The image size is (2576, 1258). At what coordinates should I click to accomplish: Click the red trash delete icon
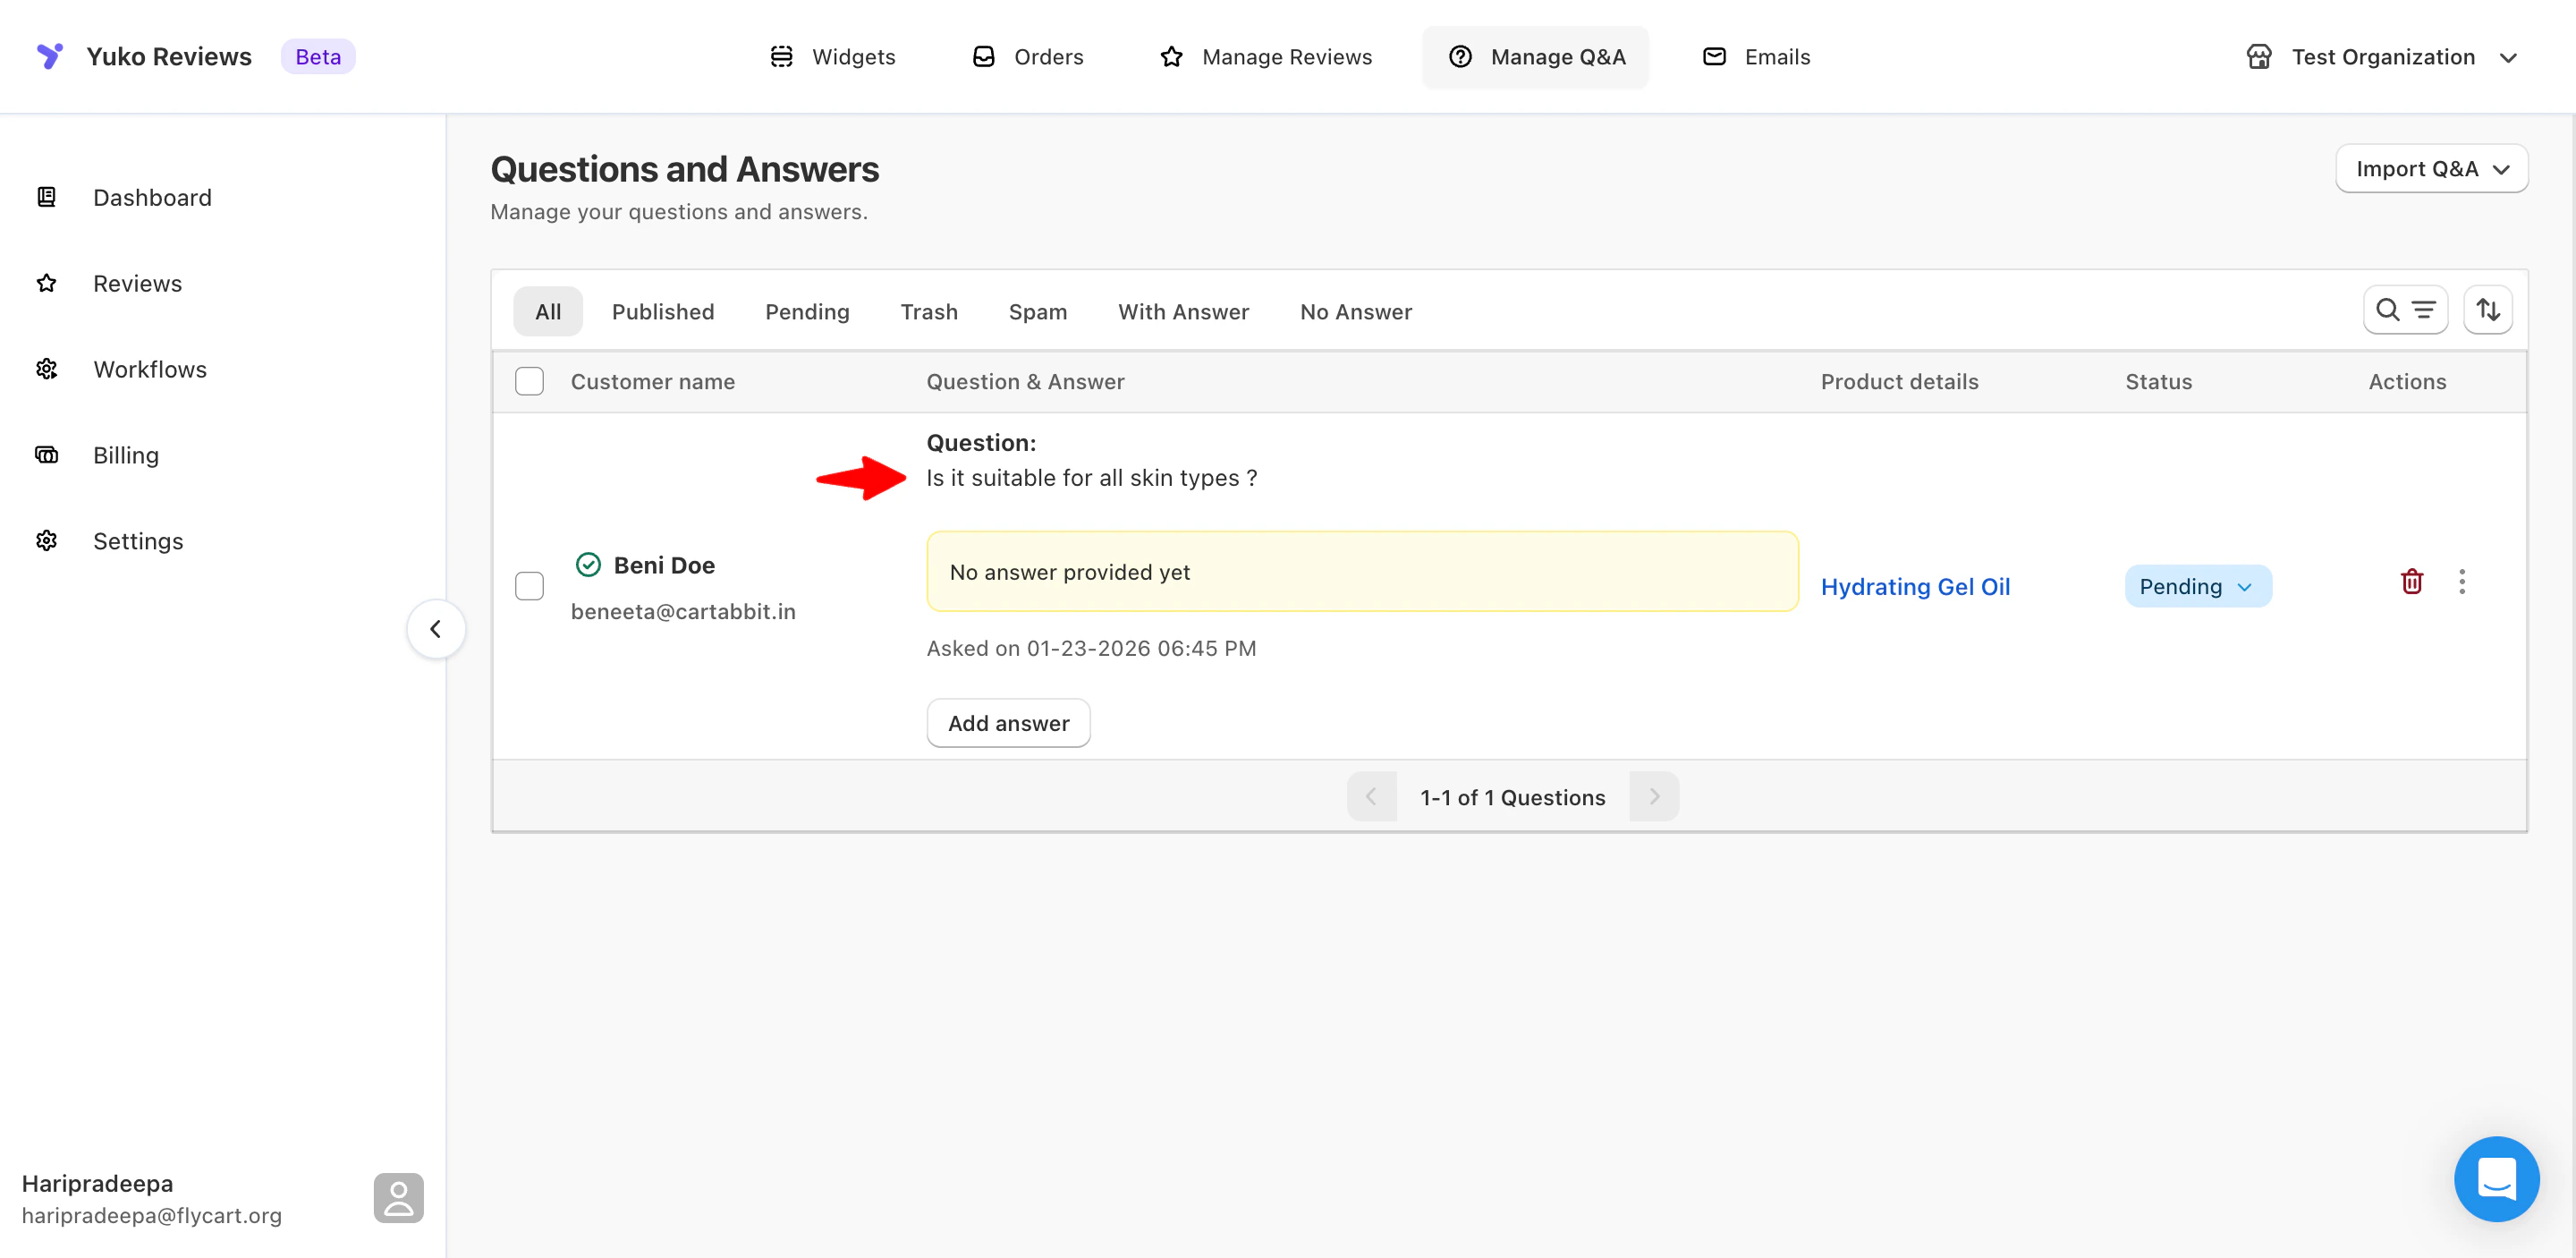pos(2411,581)
